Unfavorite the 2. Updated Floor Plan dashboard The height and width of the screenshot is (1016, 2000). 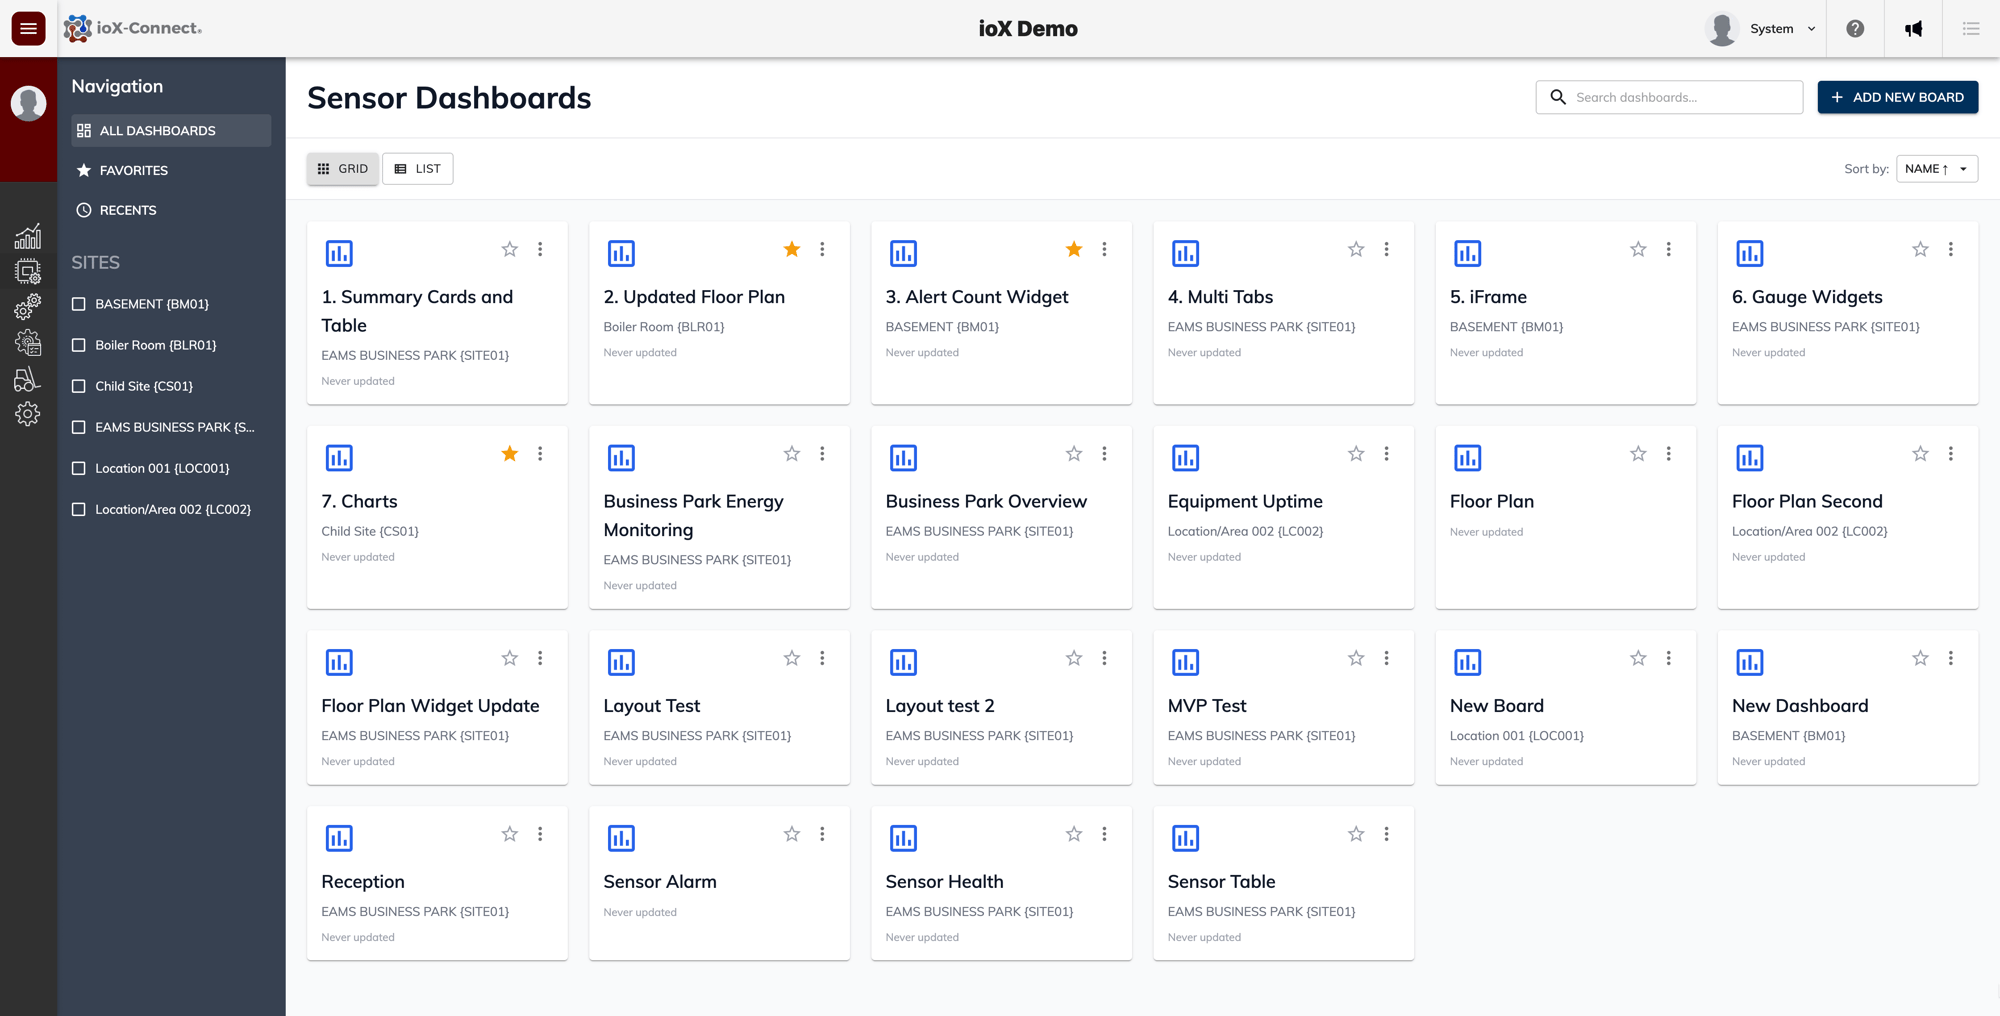point(791,249)
